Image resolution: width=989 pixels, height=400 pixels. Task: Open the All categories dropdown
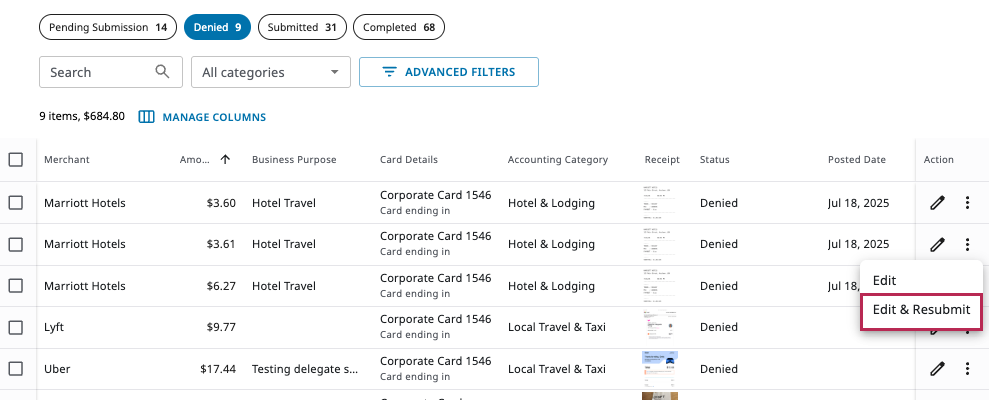pyautogui.click(x=271, y=72)
